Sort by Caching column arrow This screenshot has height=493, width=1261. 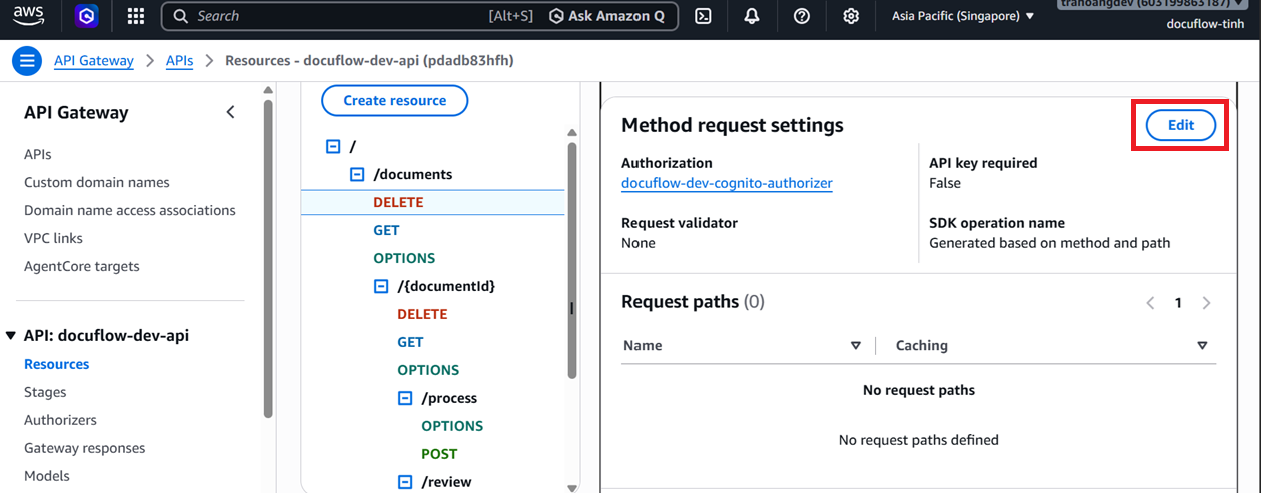pos(1202,345)
